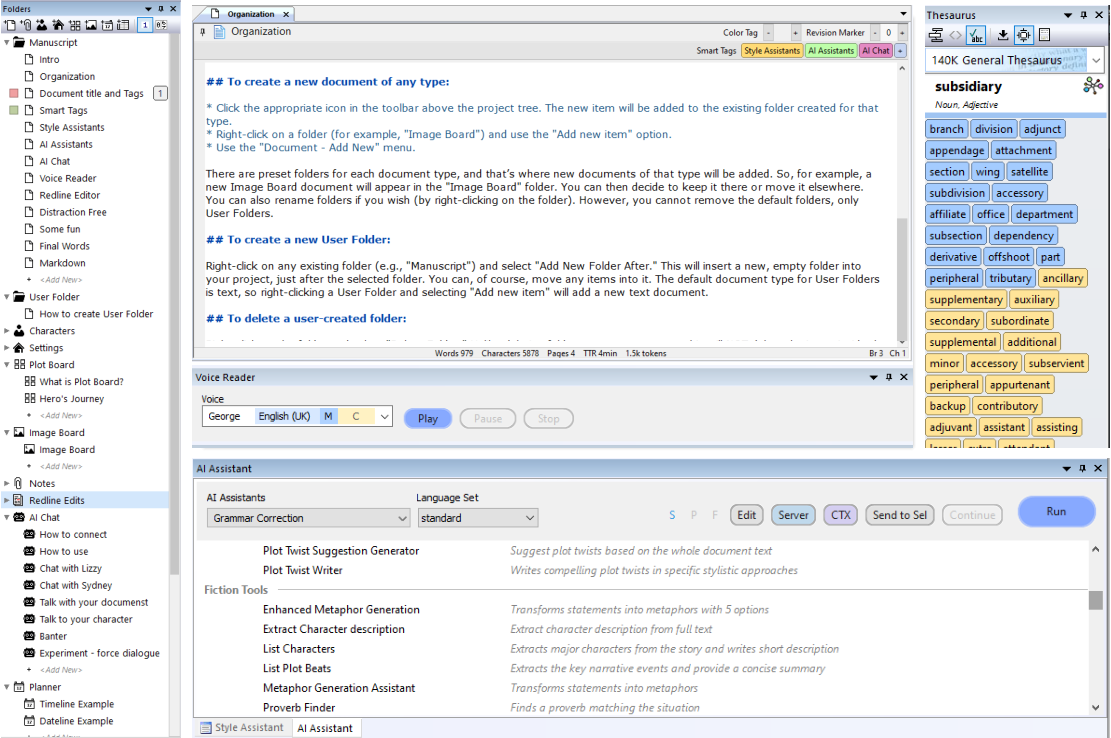This screenshot has height=738, width=1111.
Task: Open the word cloud graph icon beside subsidiary
Action: click(1093, 87)
